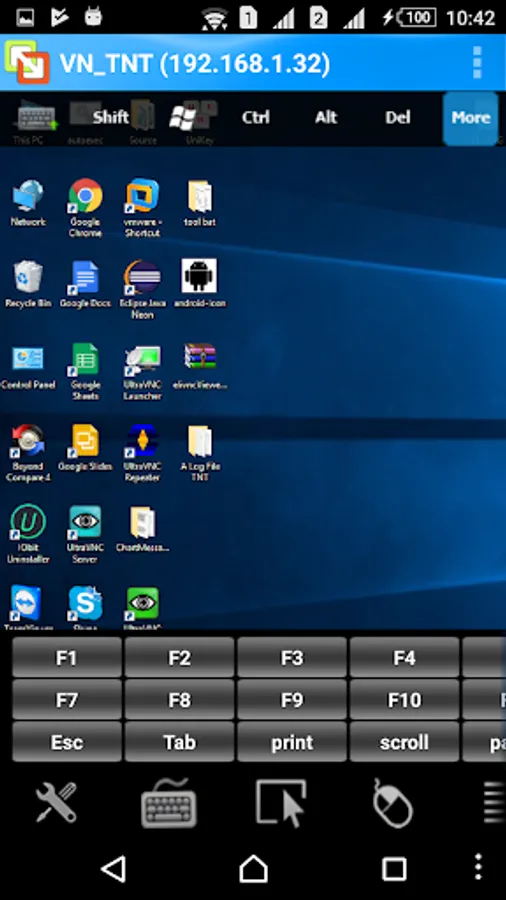Select the pointer selection mode icon
The height and width of the screenshot is (900, 506).
(x=281, y=802)
